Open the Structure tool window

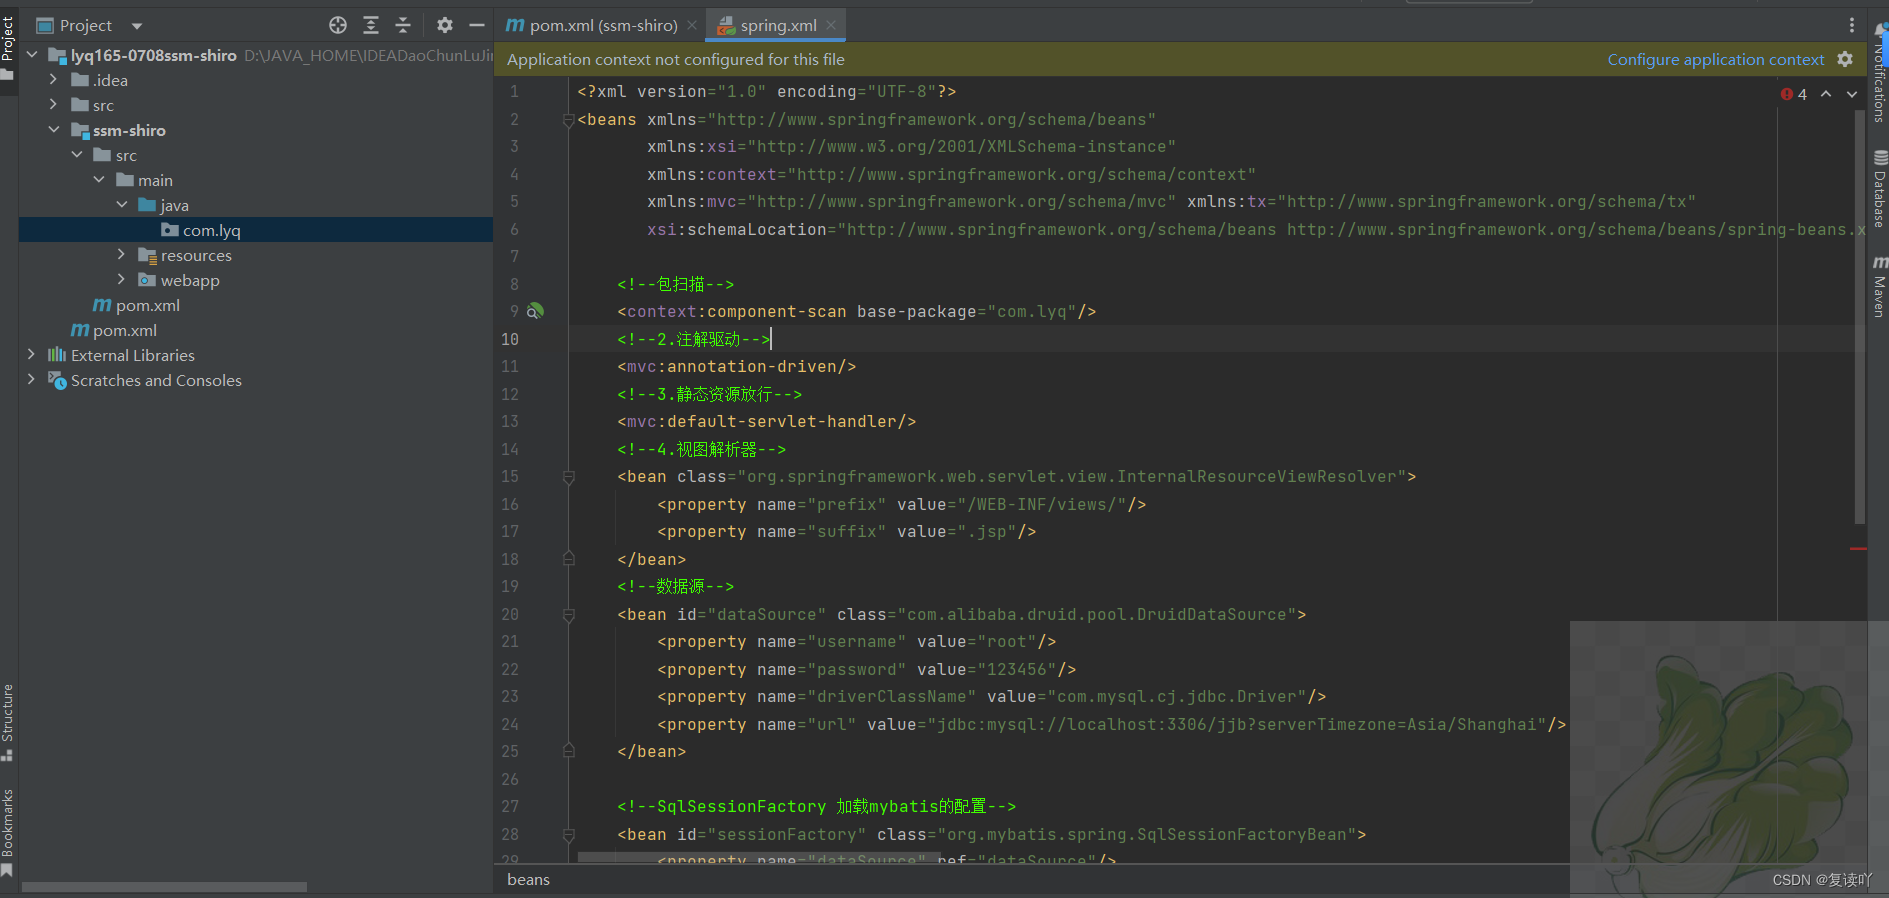8,722
